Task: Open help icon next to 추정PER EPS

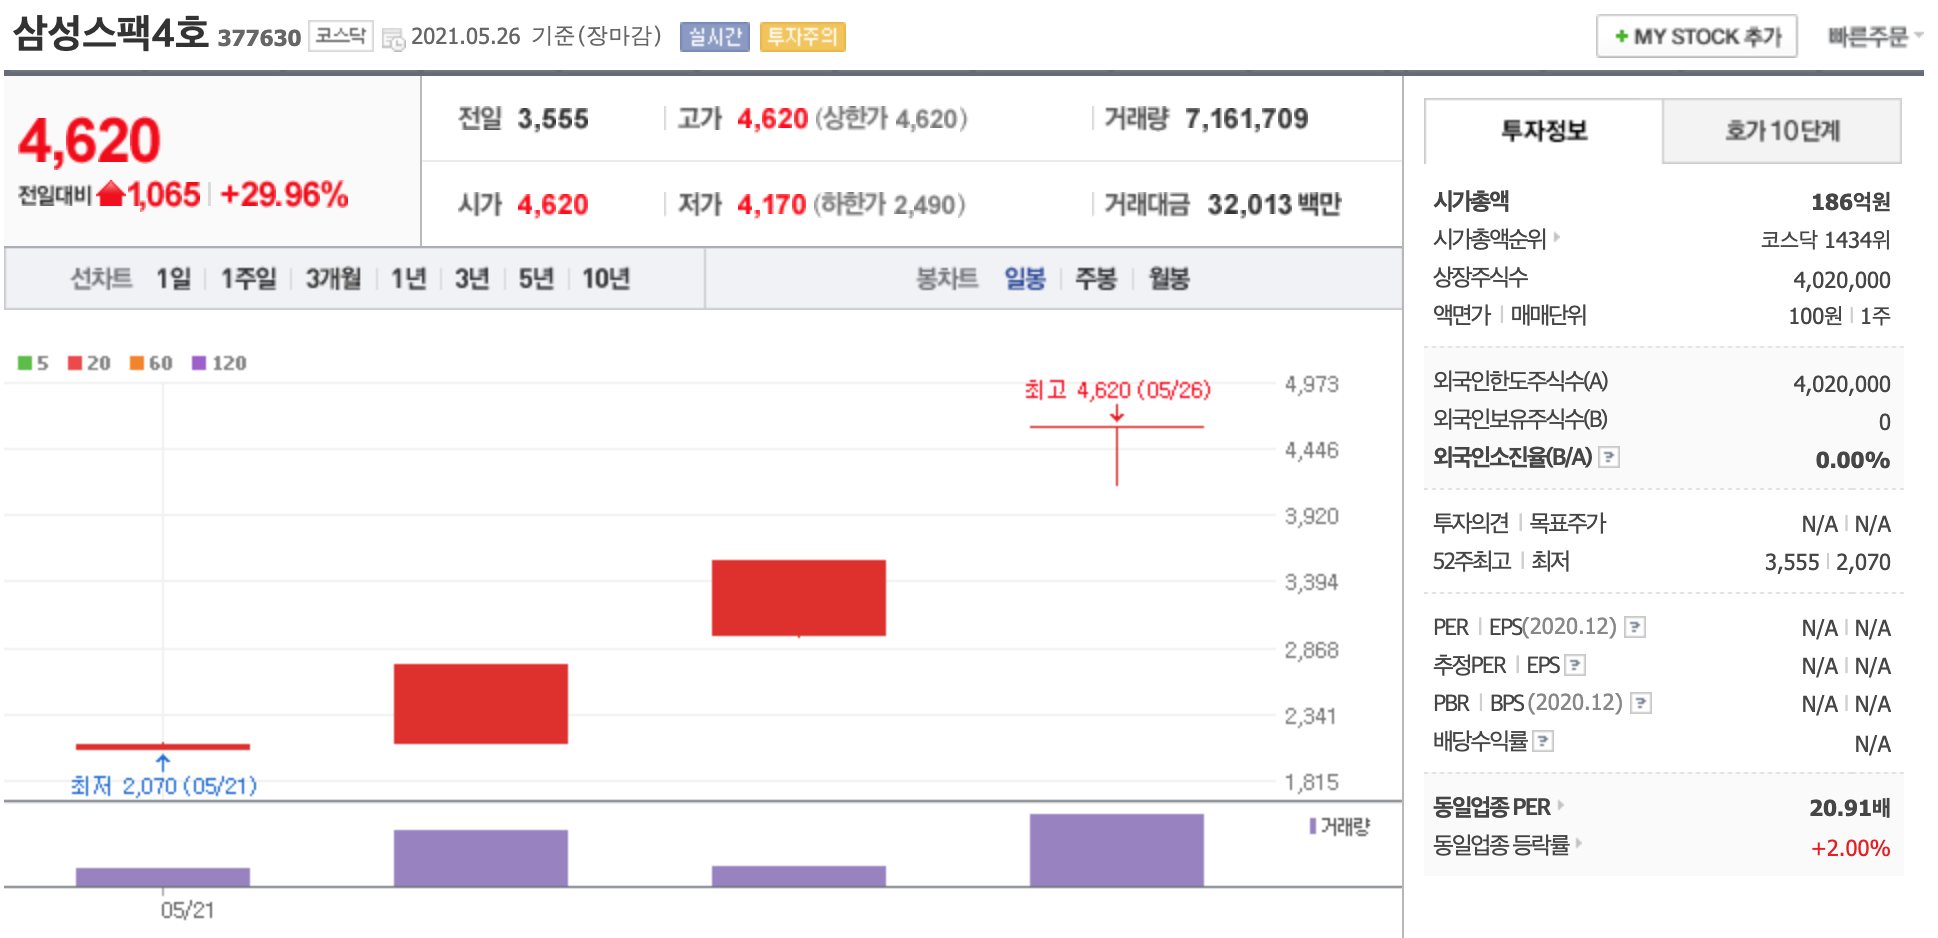Action: pyautogui.click(x=1574, y=665)
